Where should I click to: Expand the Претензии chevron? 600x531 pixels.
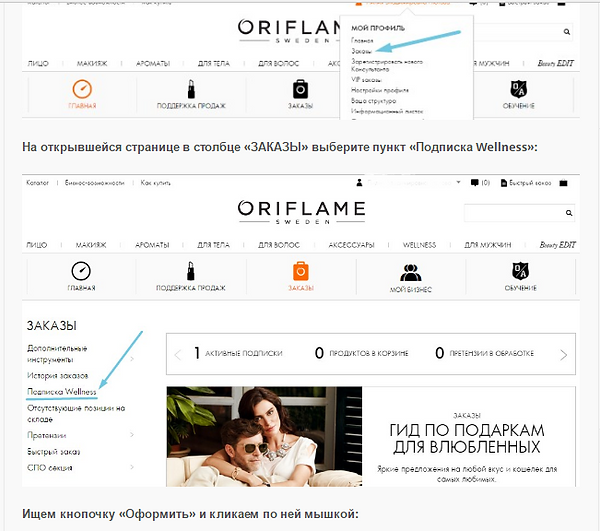[132, 435]
